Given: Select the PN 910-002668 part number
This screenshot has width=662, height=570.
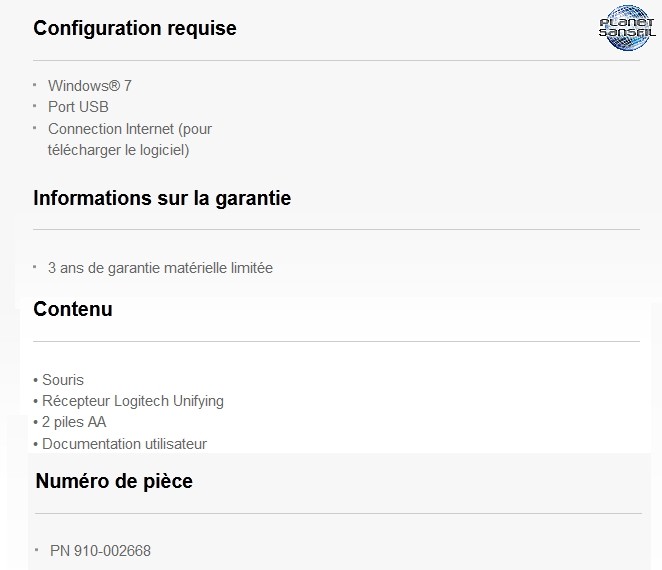Looking at the screenshot, I should [100, 551].
